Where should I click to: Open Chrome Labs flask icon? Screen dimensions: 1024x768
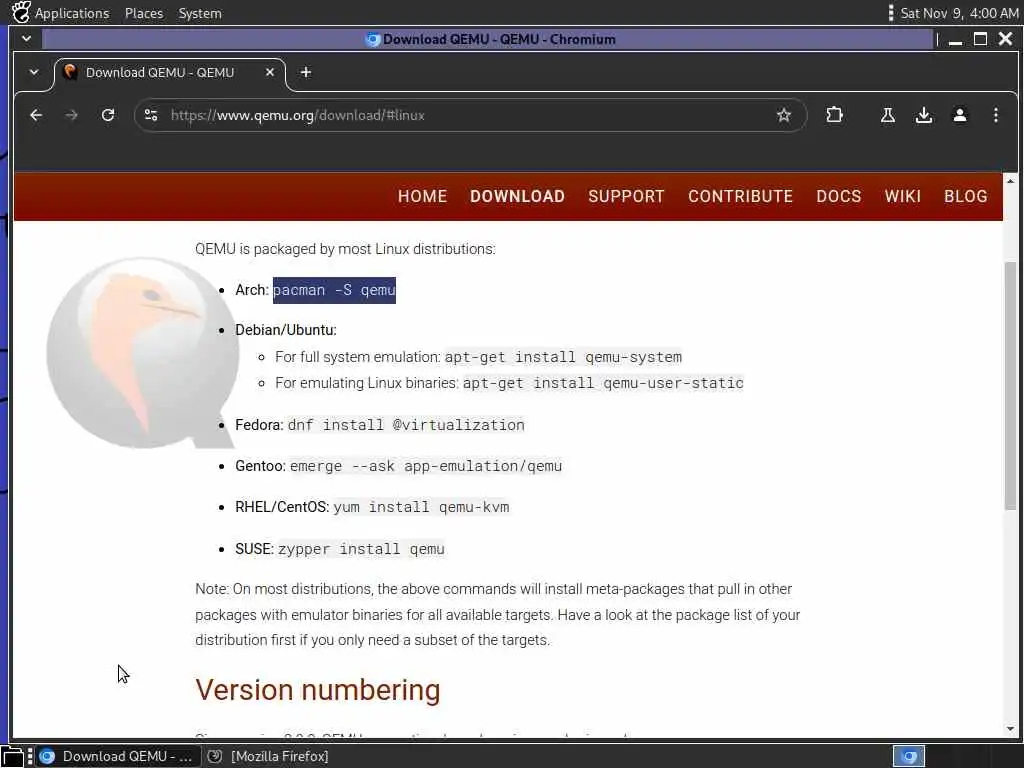coord(888,116)
